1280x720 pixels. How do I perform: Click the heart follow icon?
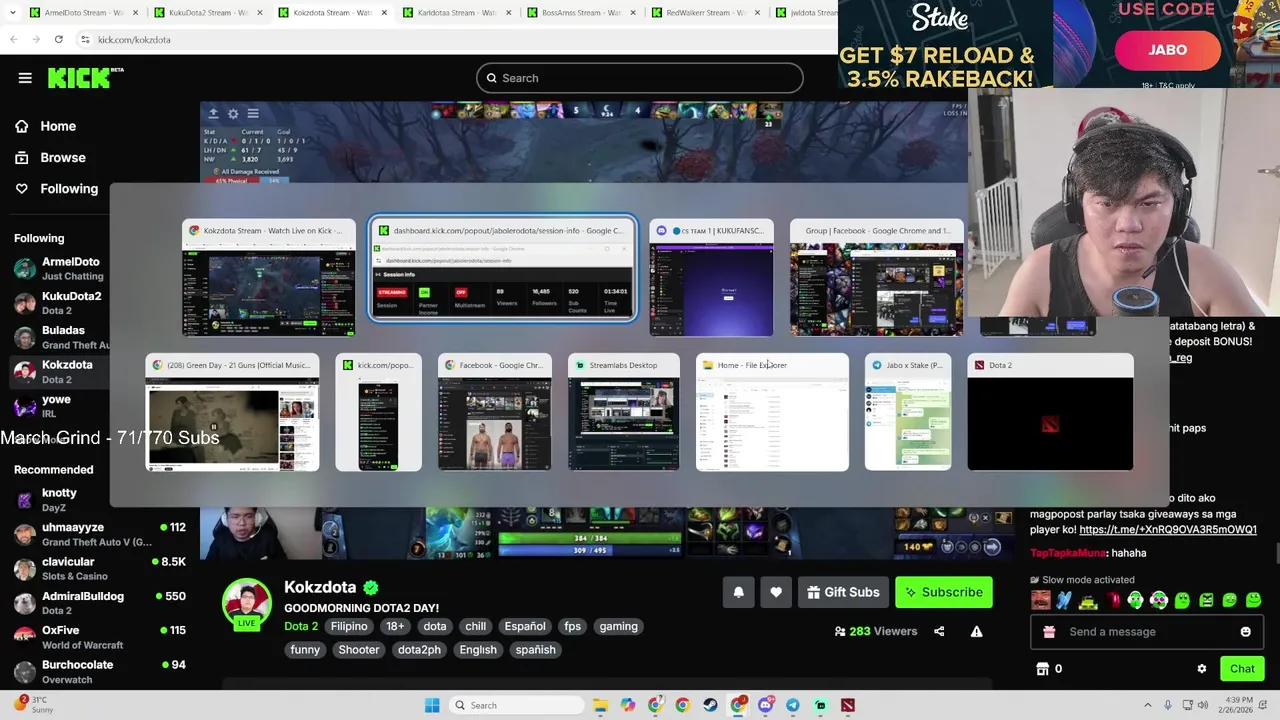[x=776, y=592]
